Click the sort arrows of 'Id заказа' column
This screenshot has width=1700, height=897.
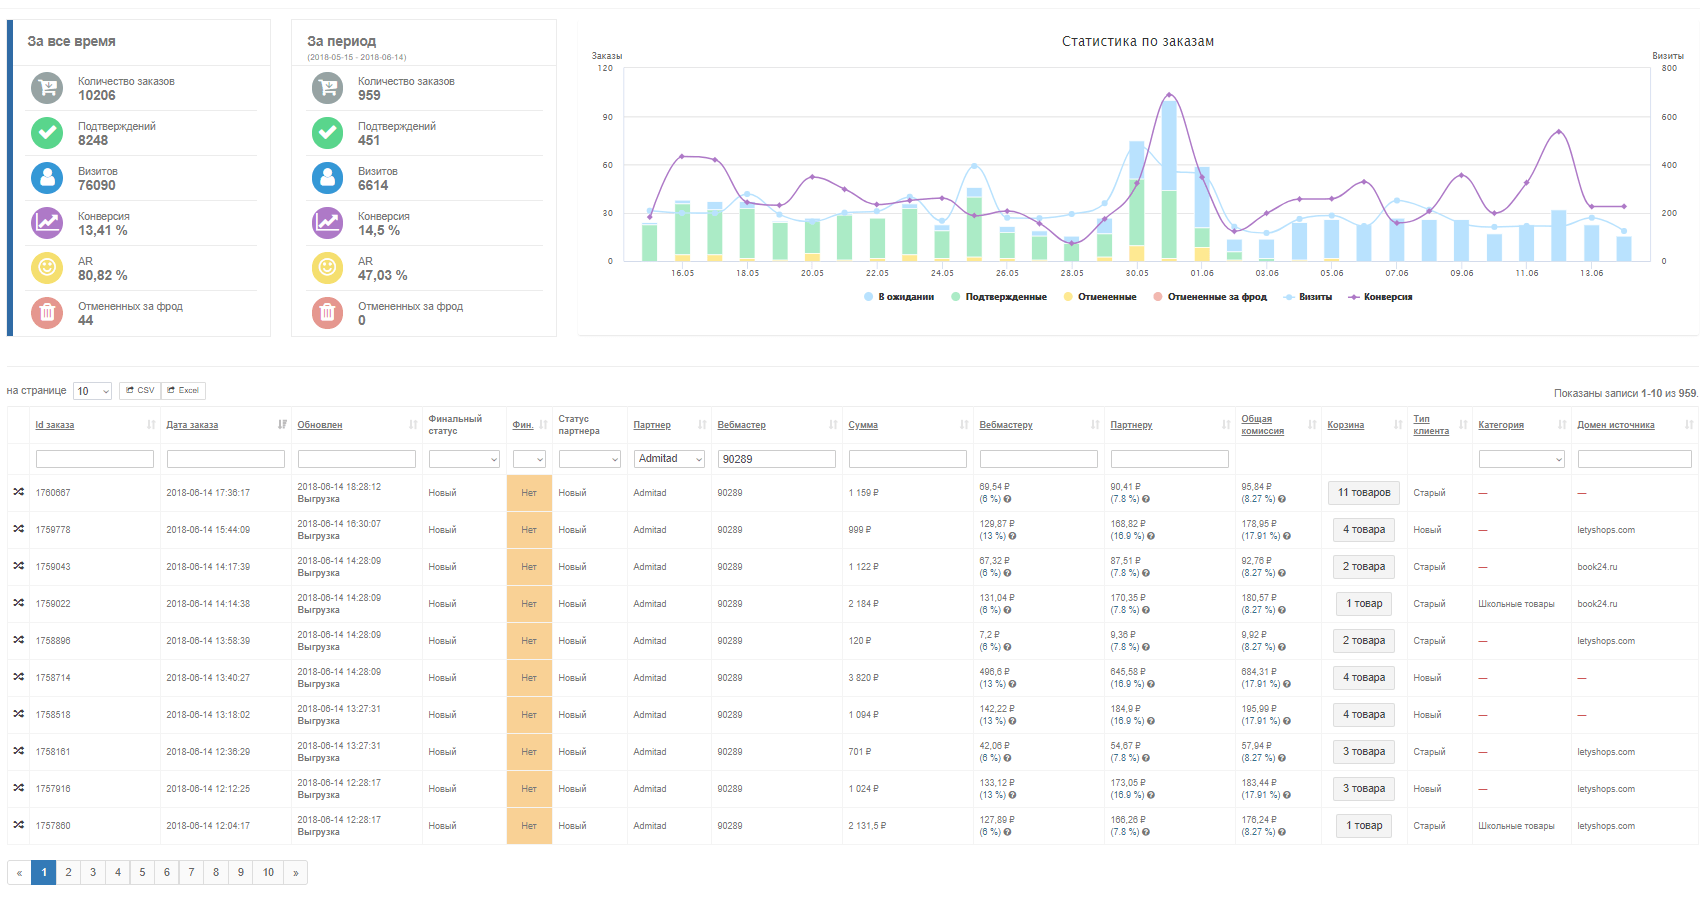point(151,425)
